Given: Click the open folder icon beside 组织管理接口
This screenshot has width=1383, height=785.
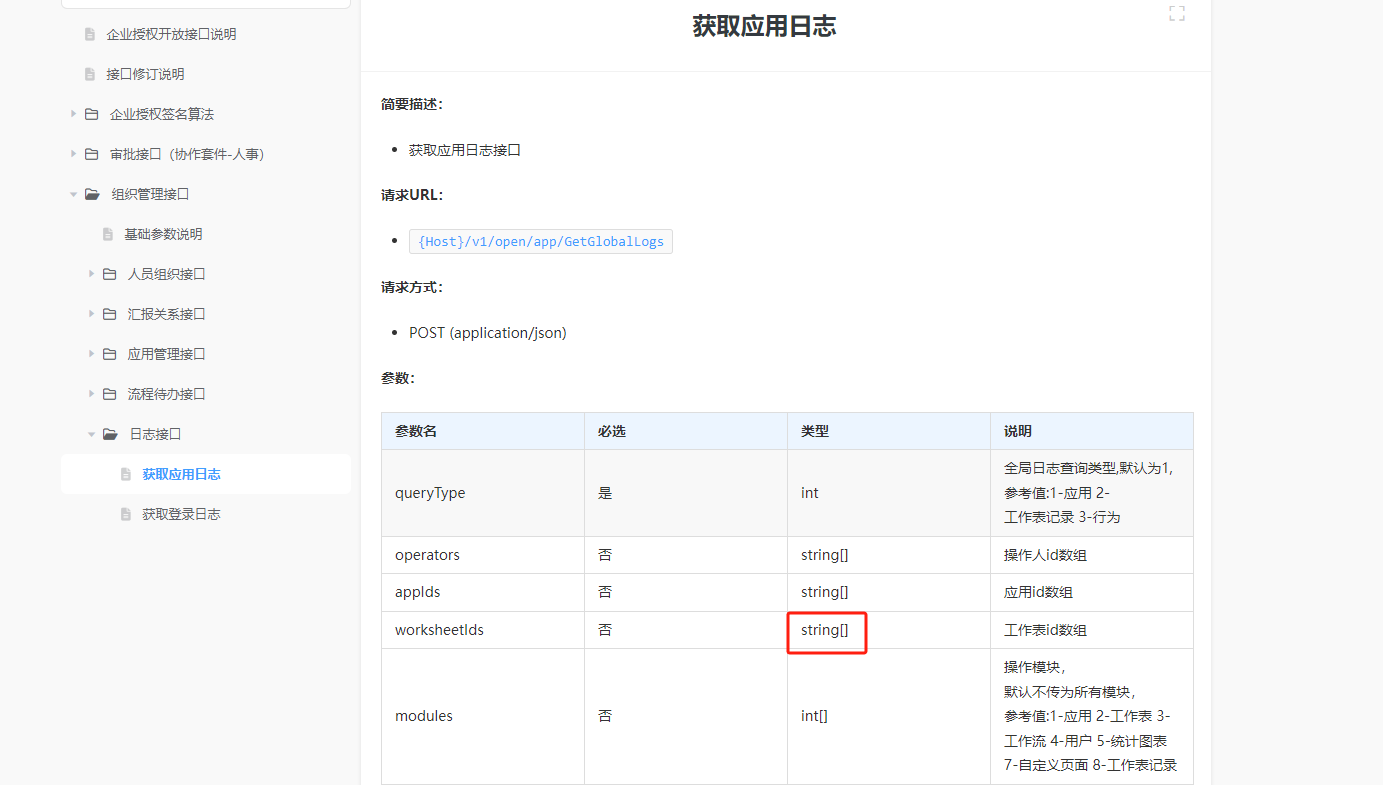Looking at the screenshot, I should pyautogui.click(x=92, y=194).
